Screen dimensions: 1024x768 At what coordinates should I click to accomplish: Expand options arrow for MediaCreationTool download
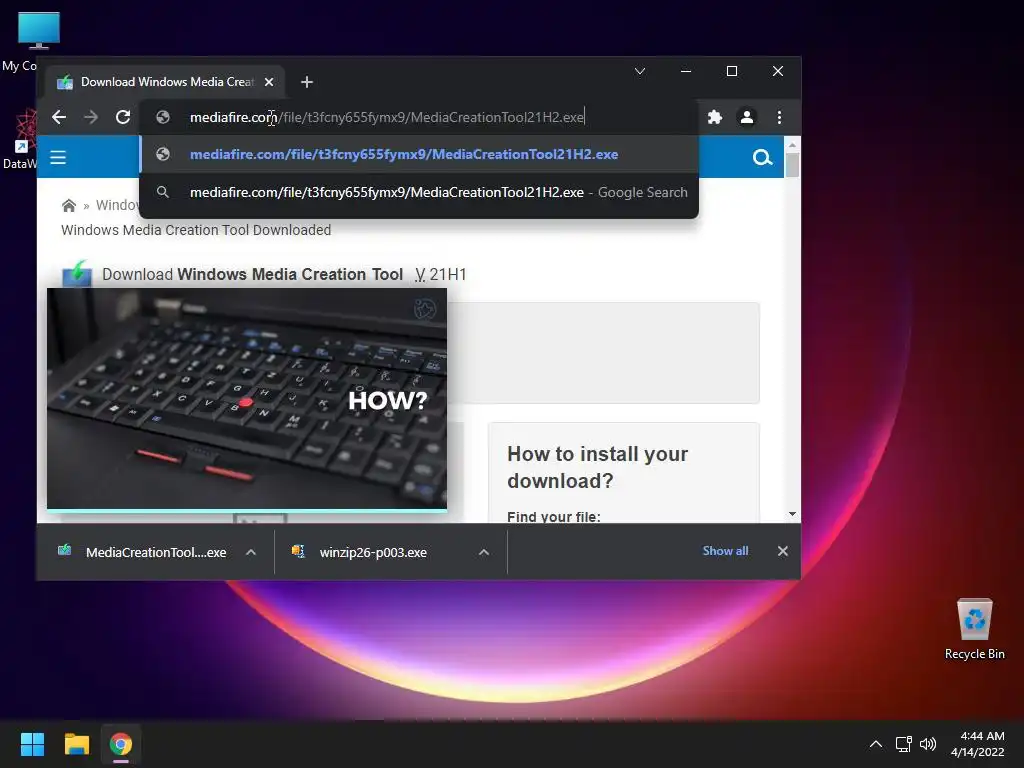pyautogui.click(x=251, y=552)
